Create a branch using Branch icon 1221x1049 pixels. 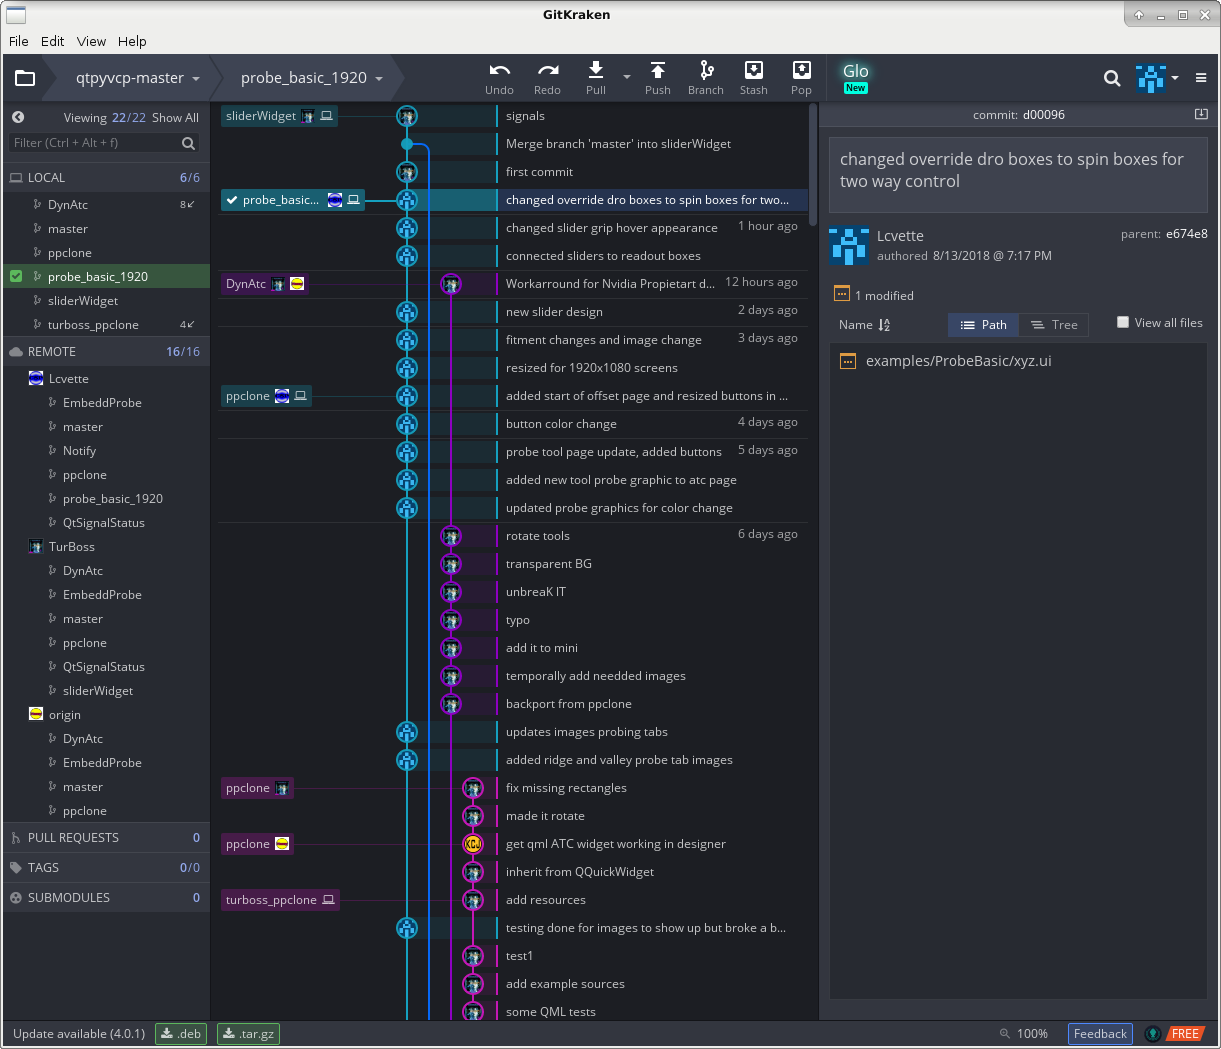tap(706, 69)
